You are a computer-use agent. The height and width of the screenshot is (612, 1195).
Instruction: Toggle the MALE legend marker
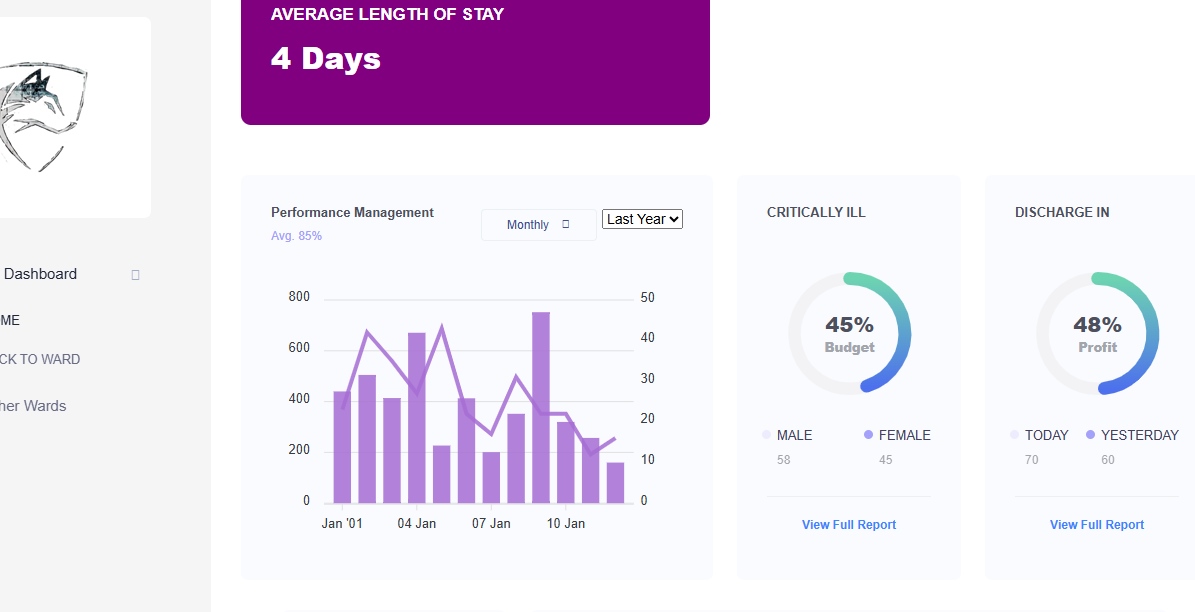[767, 435]
